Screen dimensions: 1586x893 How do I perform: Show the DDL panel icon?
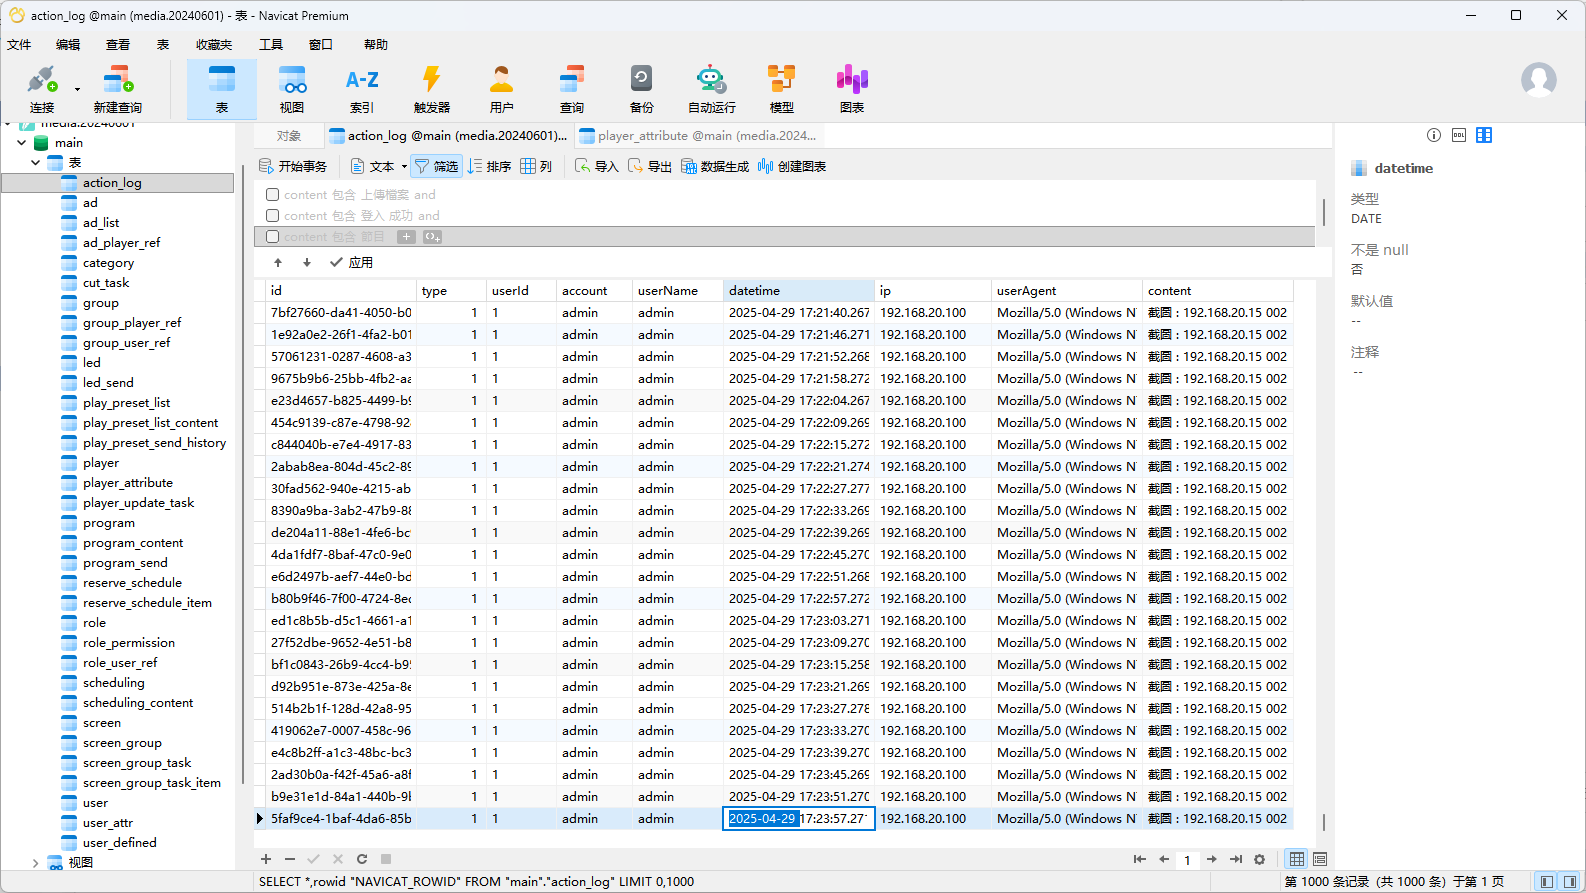1459,135
